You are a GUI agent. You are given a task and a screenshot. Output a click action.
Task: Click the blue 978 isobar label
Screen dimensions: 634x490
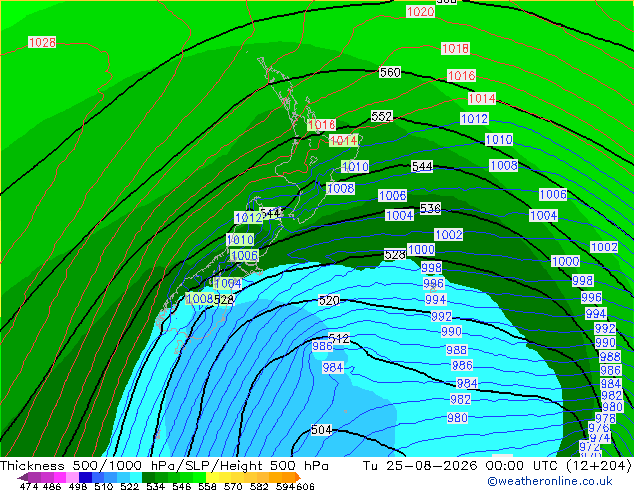(x=605, y=418)
